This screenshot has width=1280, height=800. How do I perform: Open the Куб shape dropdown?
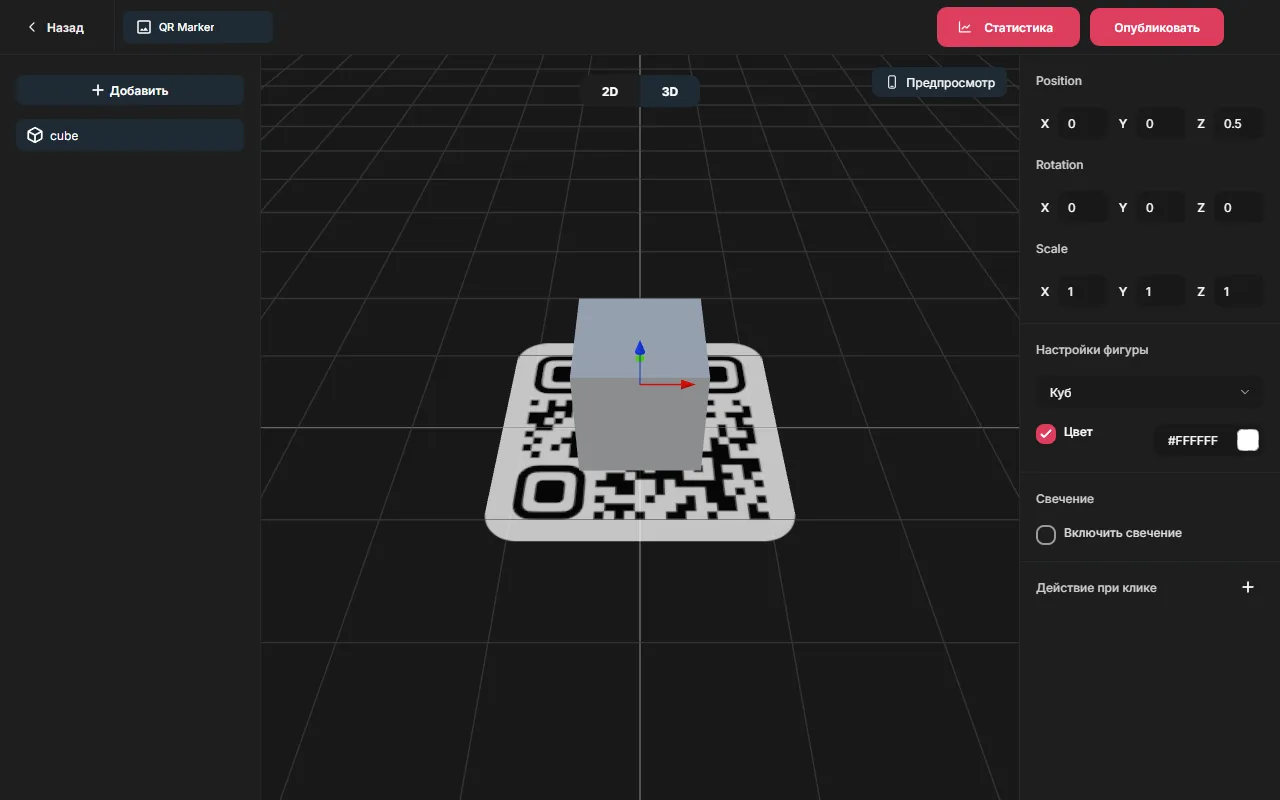(1150, 392)
